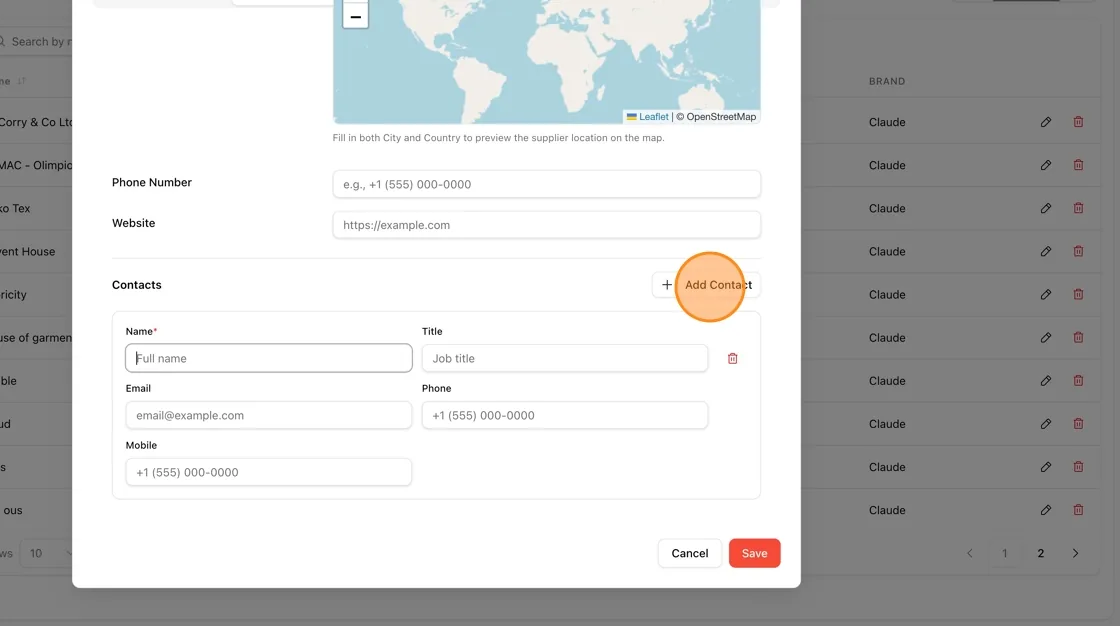Focus the contact Job title field
1120x626 pixels.
click(565, 358)
